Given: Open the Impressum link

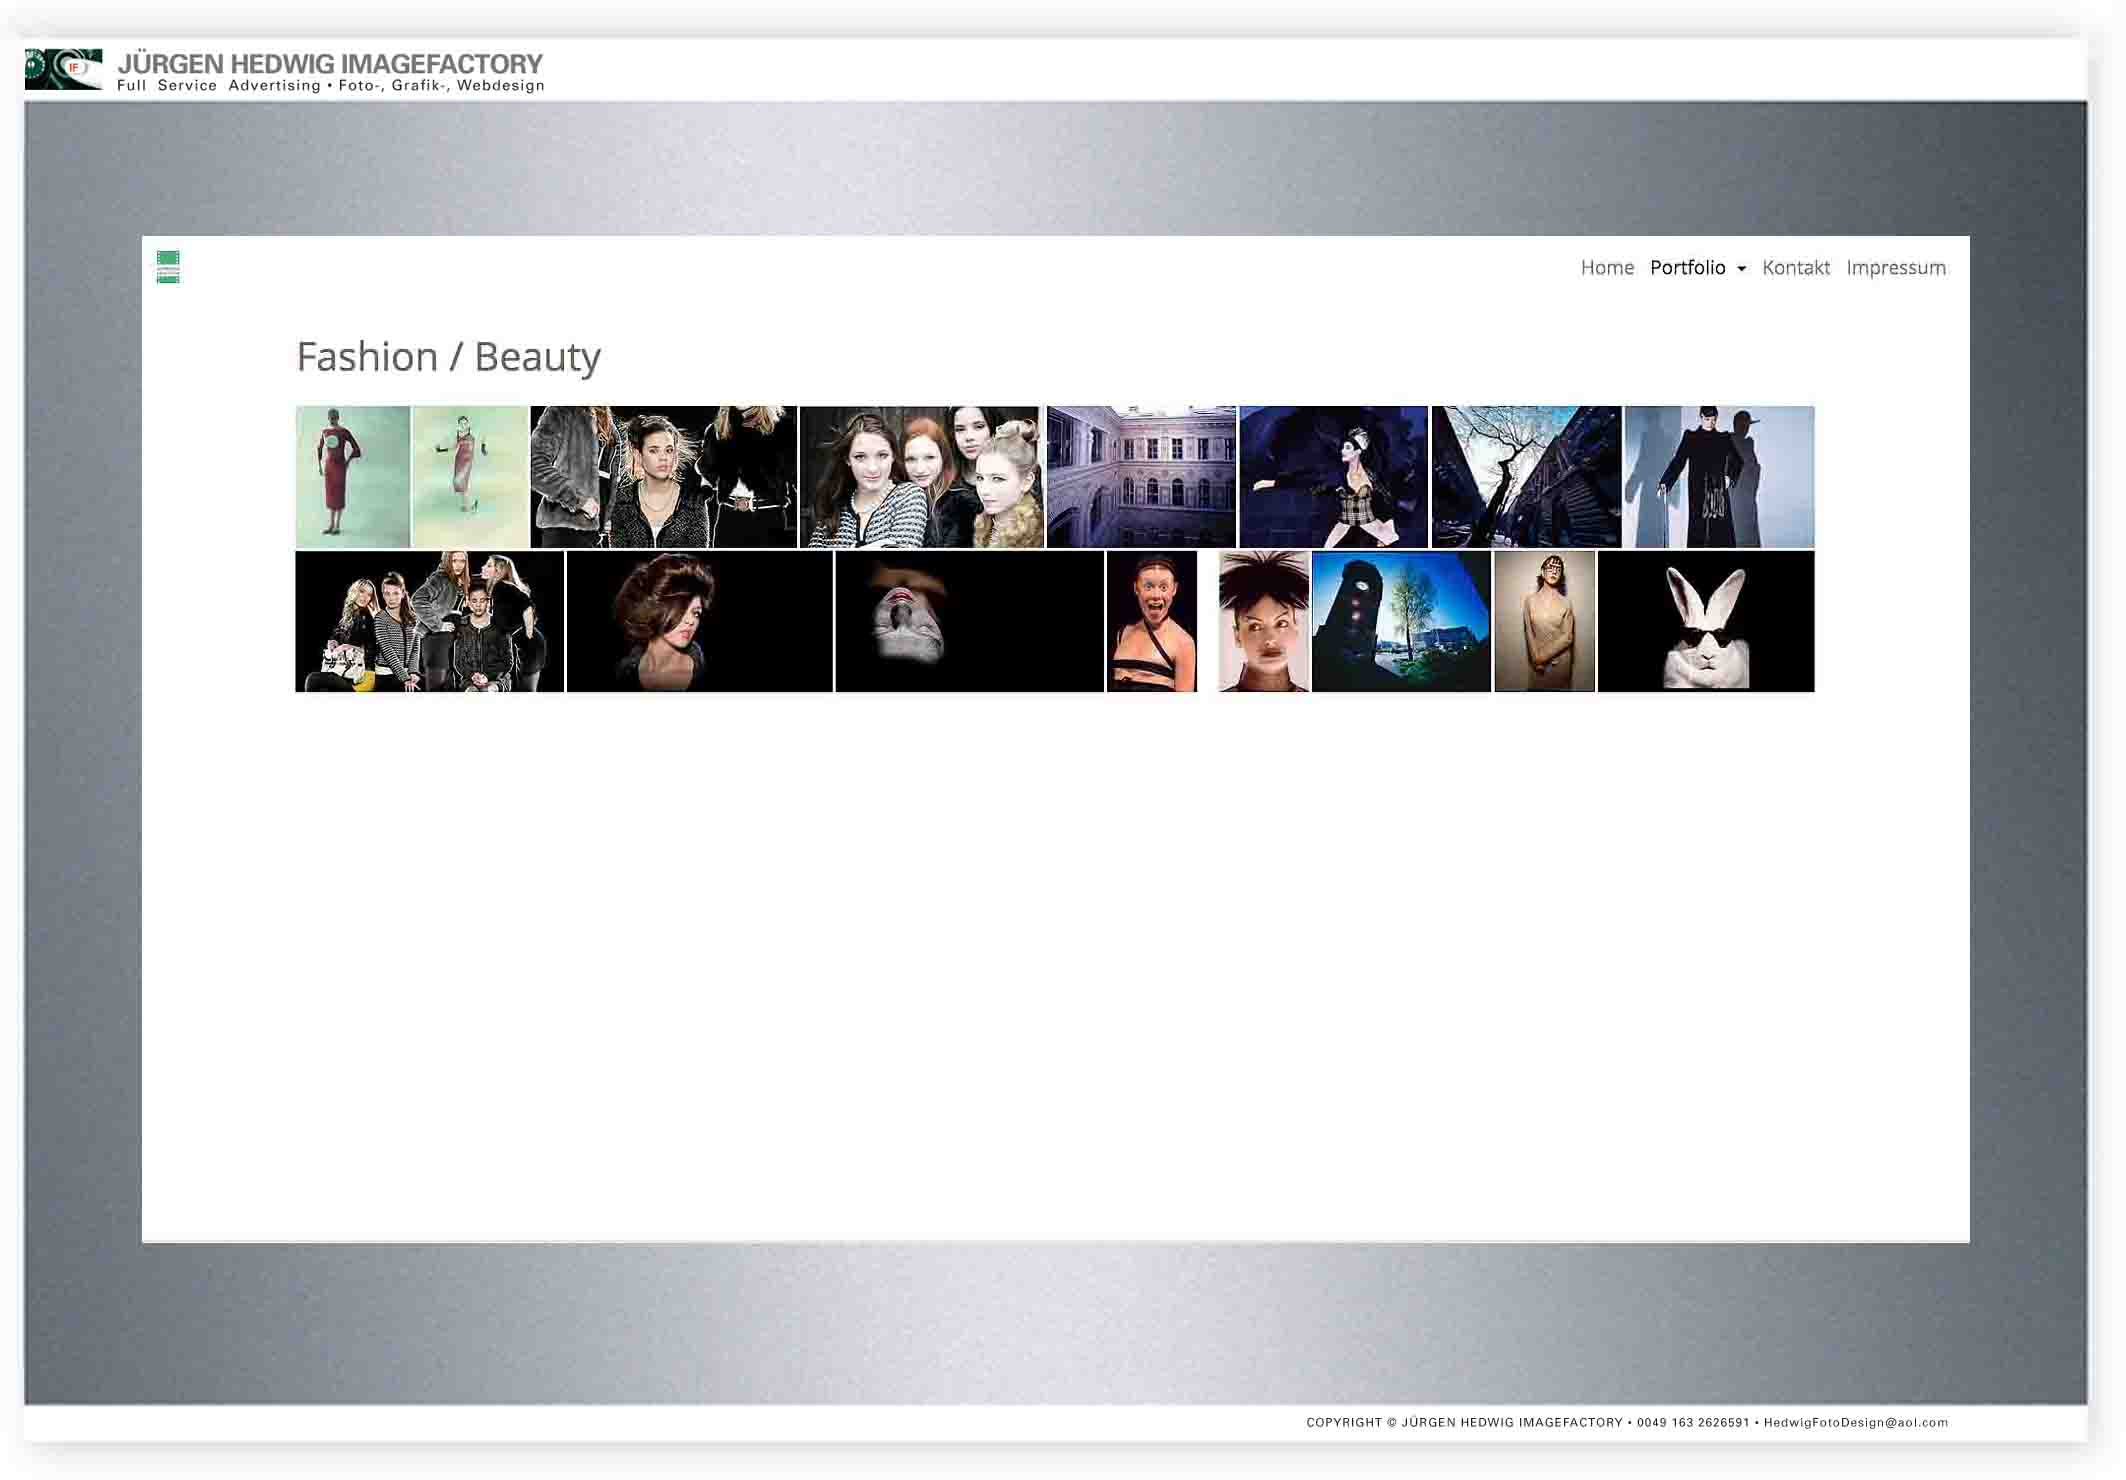Looking at the screenshot, I should (x=1895, y=267).
